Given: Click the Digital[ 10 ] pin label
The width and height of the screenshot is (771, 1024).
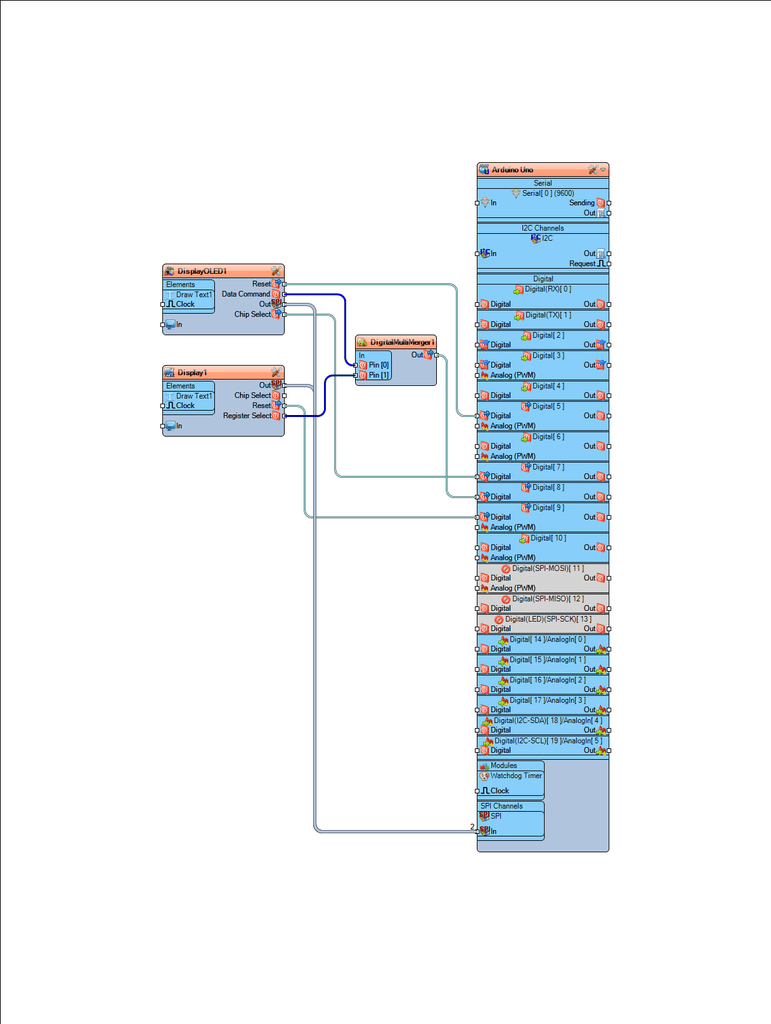Looking at the screenshot, I should coord(548,538).
